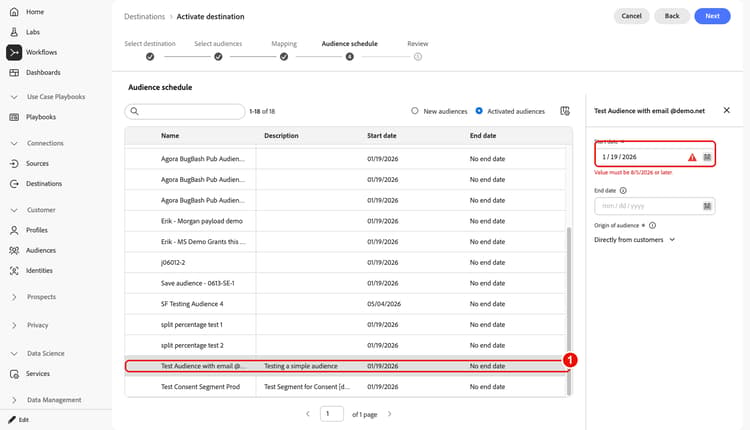Sort by the End date column header
The height and width of the screenshot is (430, 750).
point(483,136)
